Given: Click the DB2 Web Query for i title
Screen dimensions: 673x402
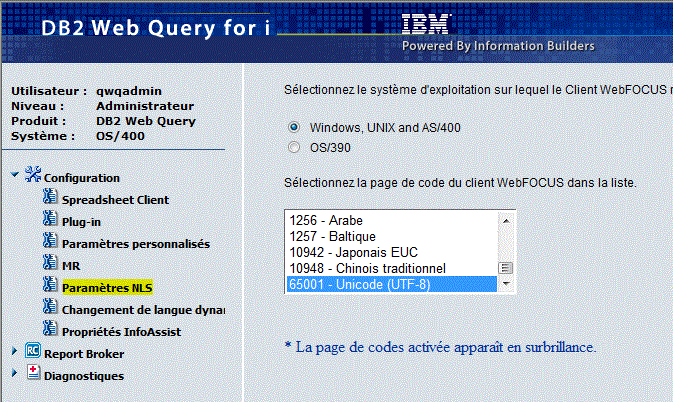Looking at the screenshot, I should [x=156, y=28].
